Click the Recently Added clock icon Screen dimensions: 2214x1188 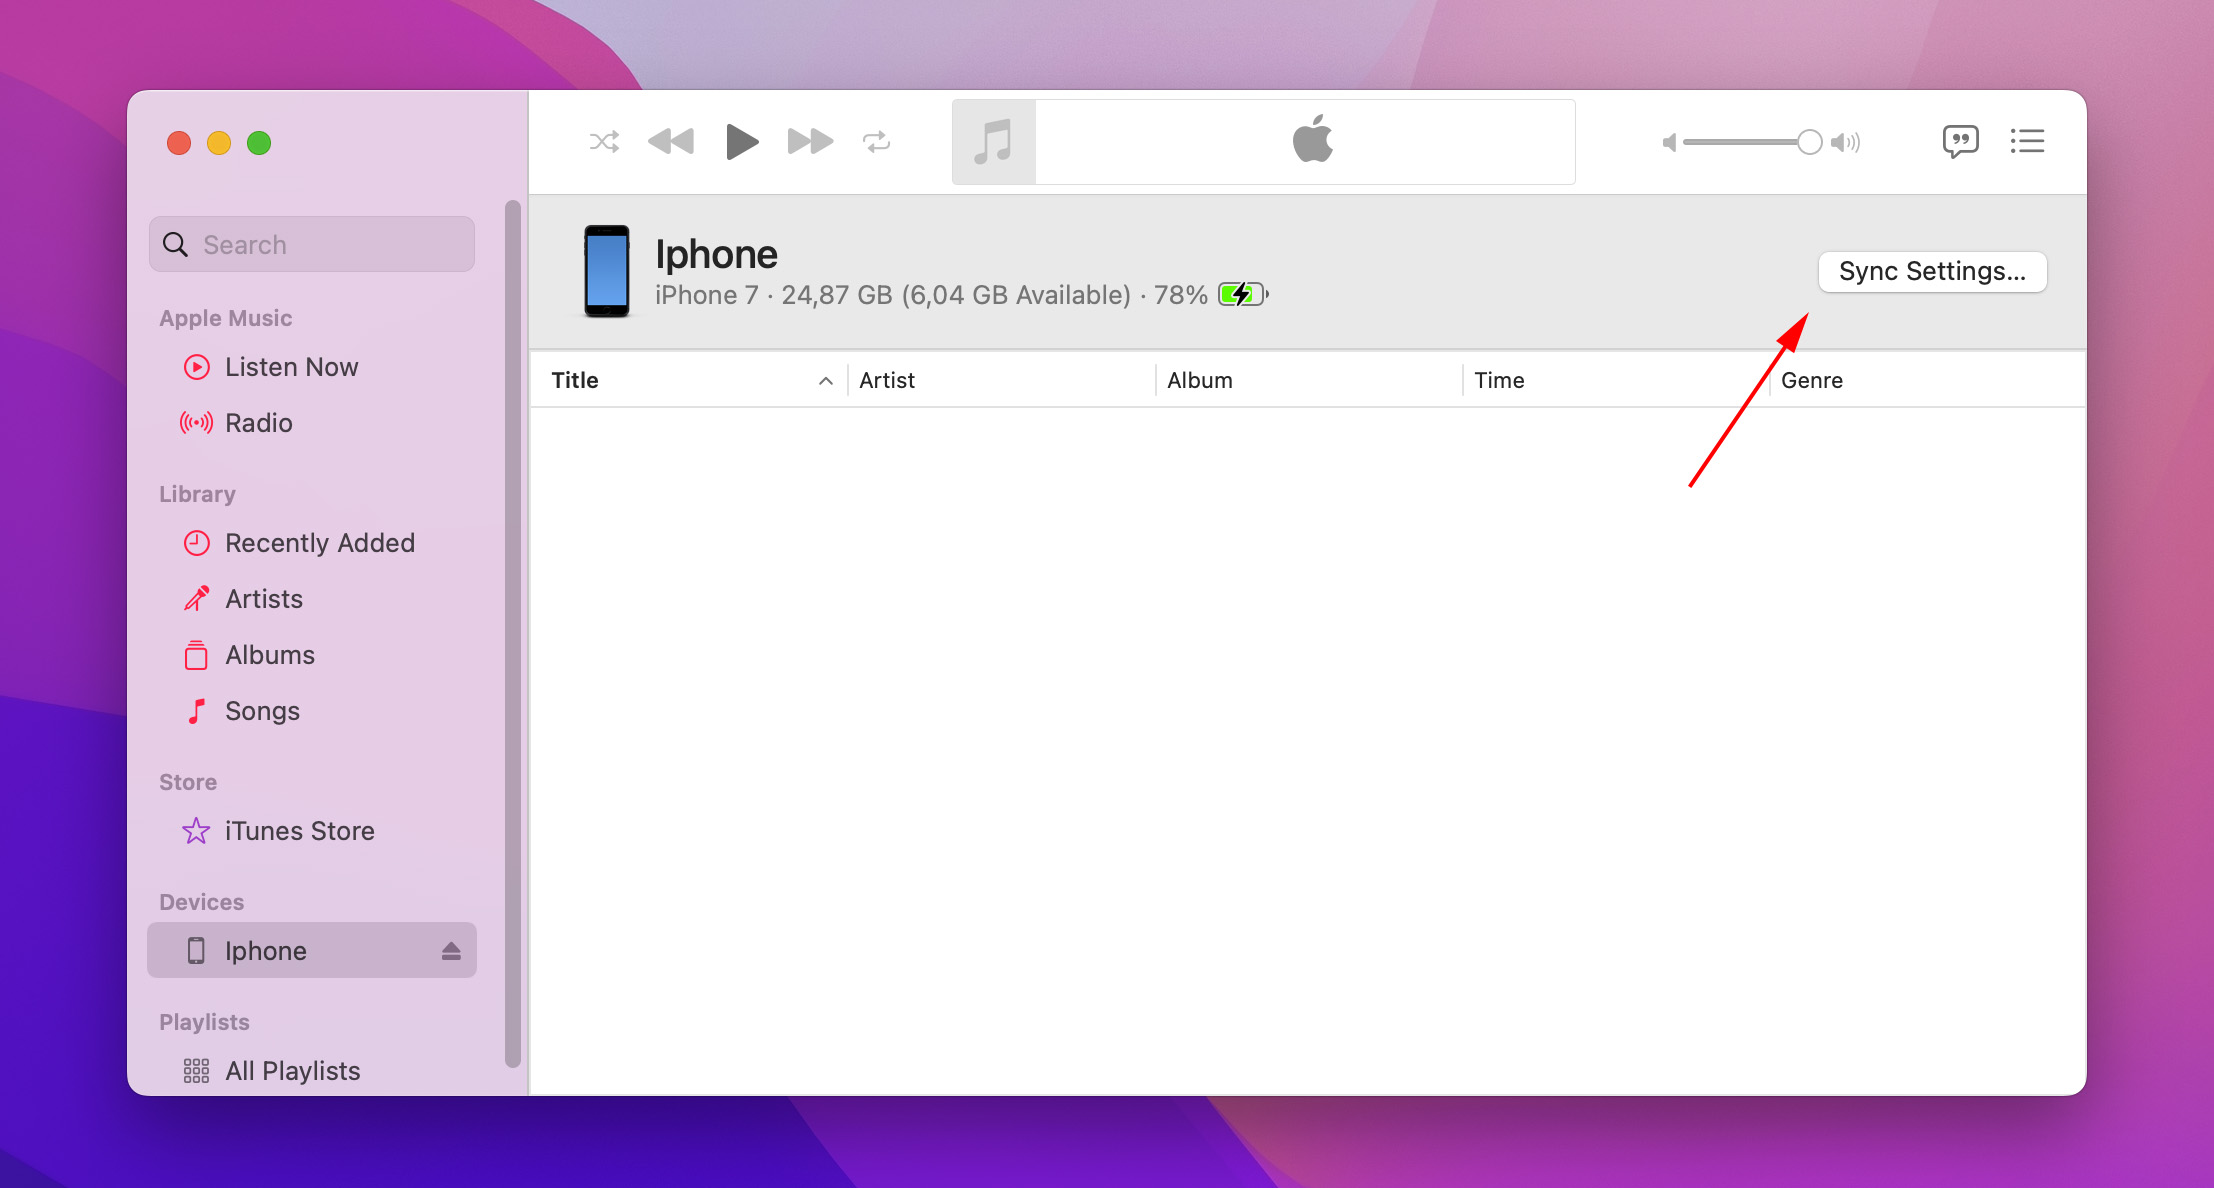(x=197, y=543)
